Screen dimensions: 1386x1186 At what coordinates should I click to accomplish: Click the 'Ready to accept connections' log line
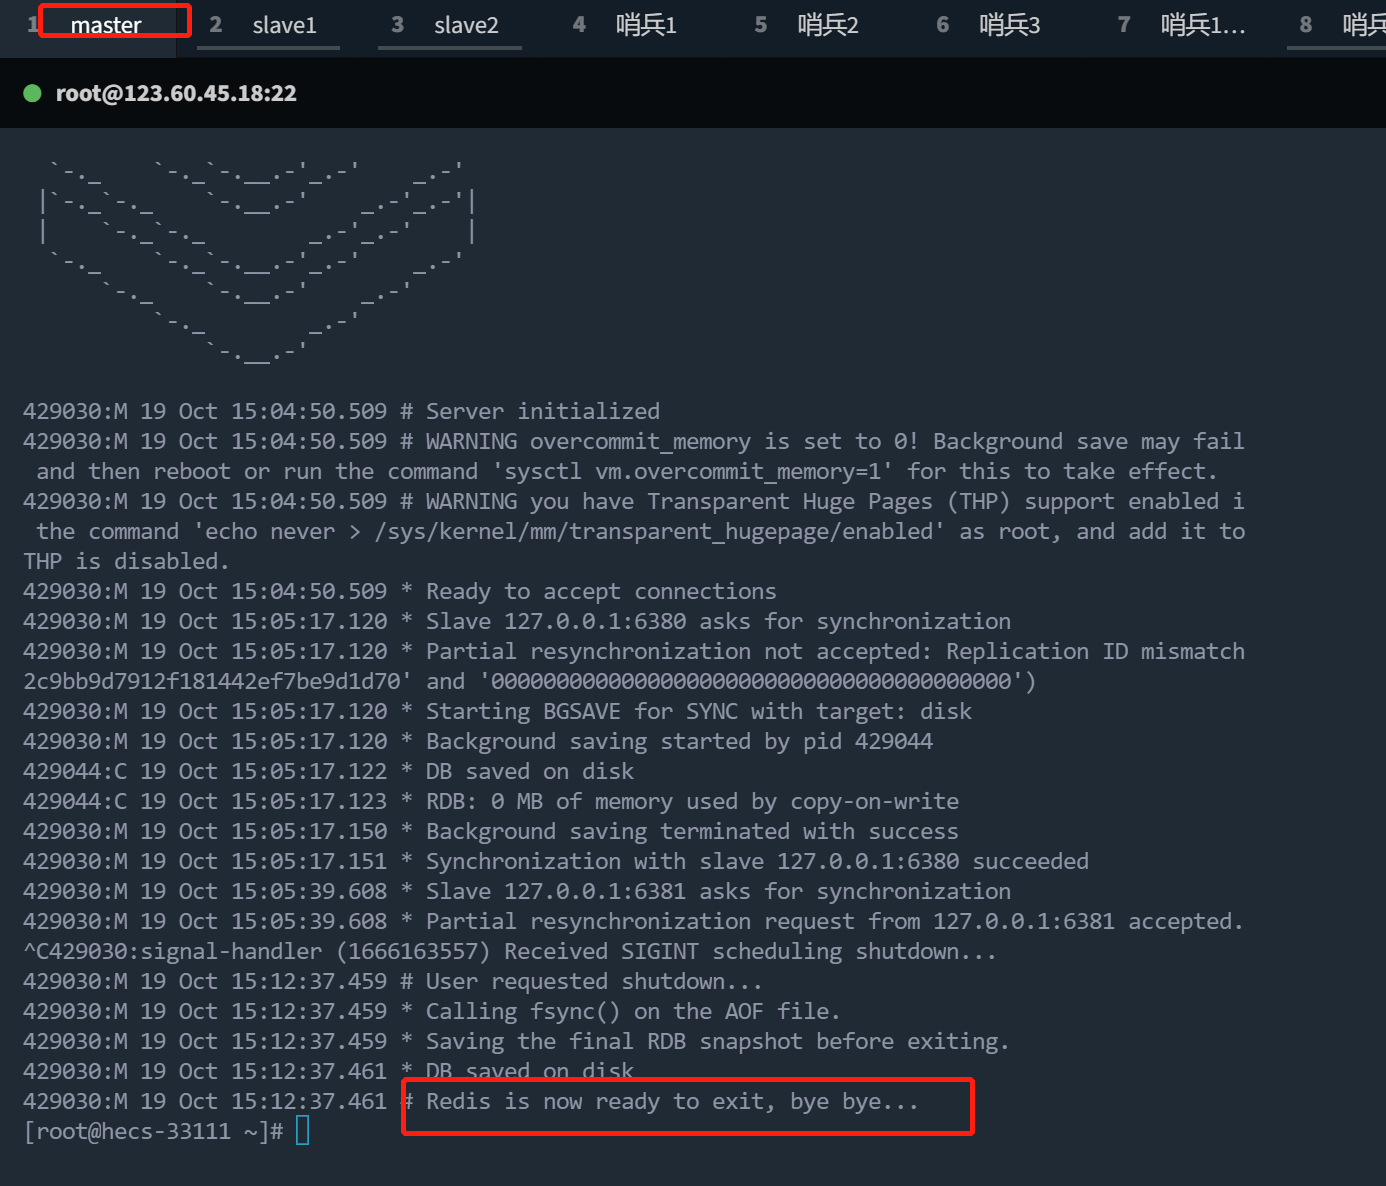coord(600,591)
